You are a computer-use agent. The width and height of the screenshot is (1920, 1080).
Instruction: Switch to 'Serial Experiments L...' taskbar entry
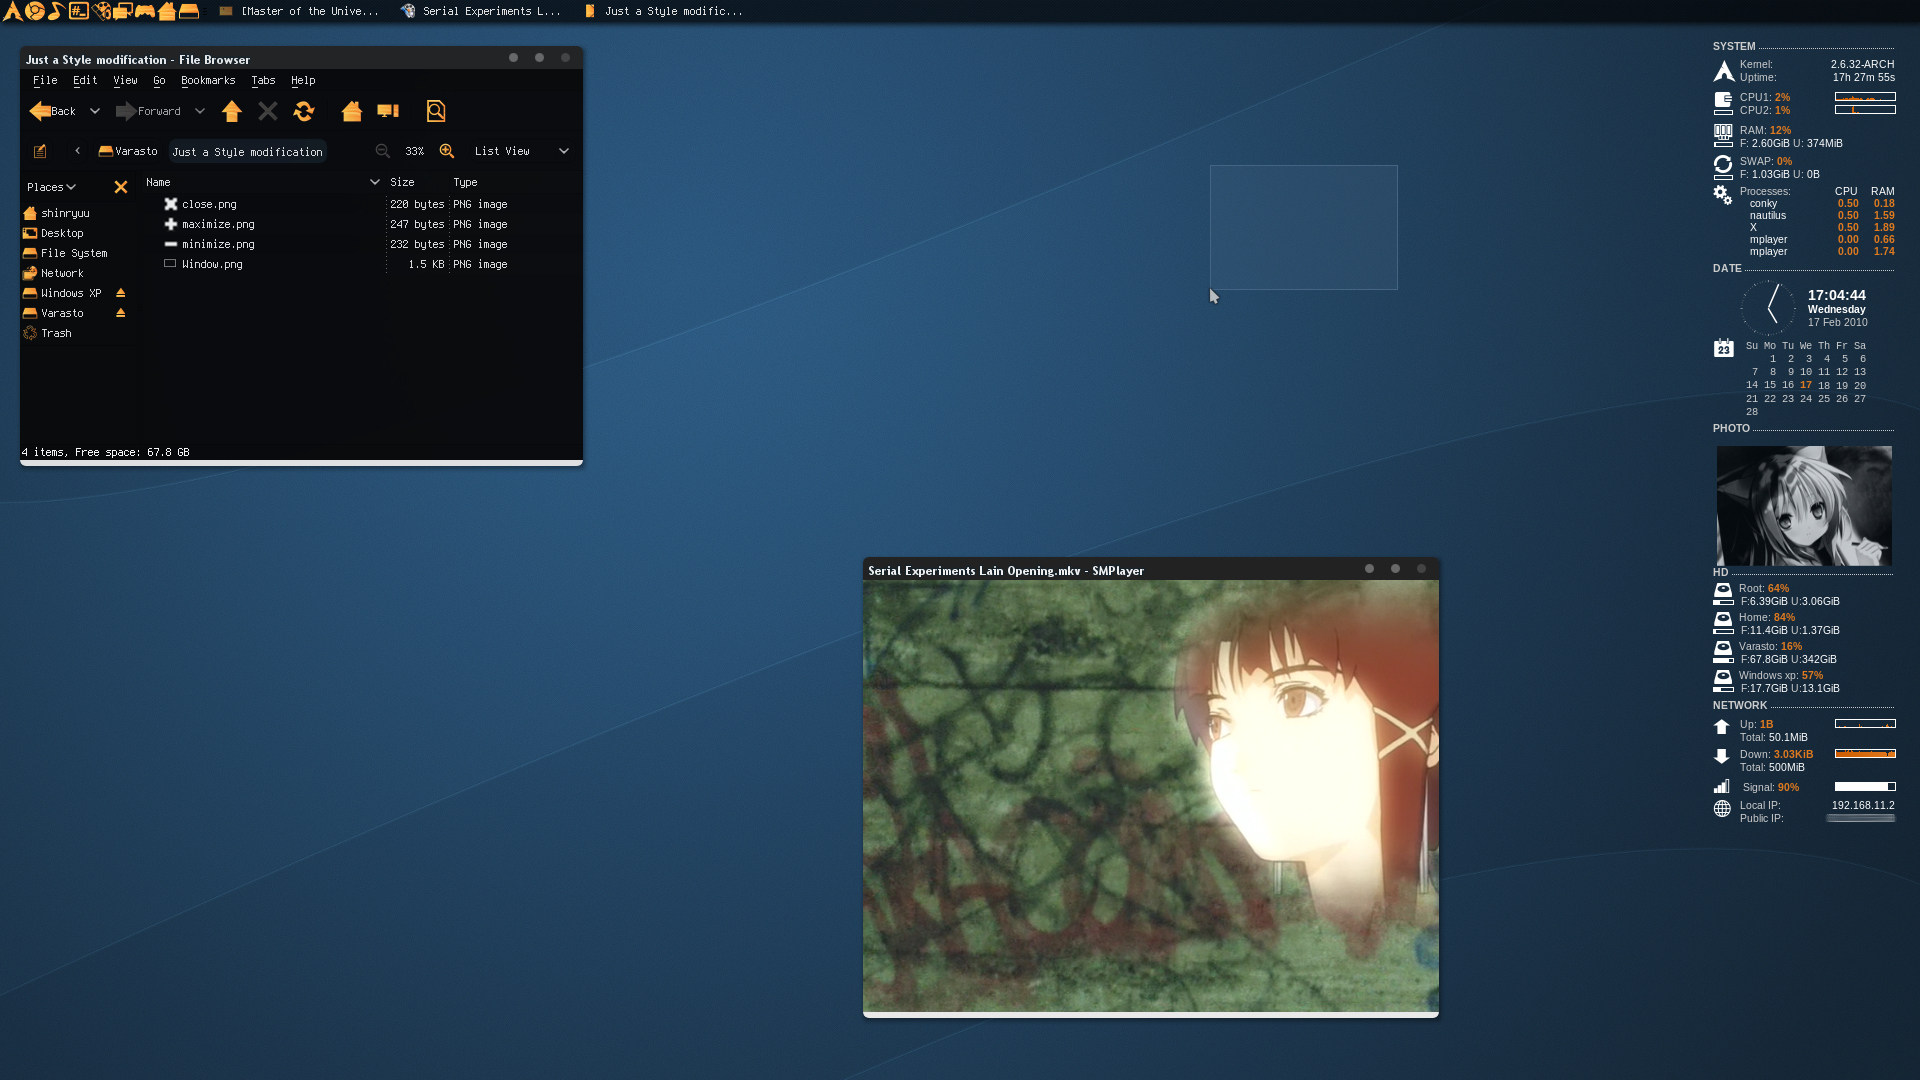(481, 11)
